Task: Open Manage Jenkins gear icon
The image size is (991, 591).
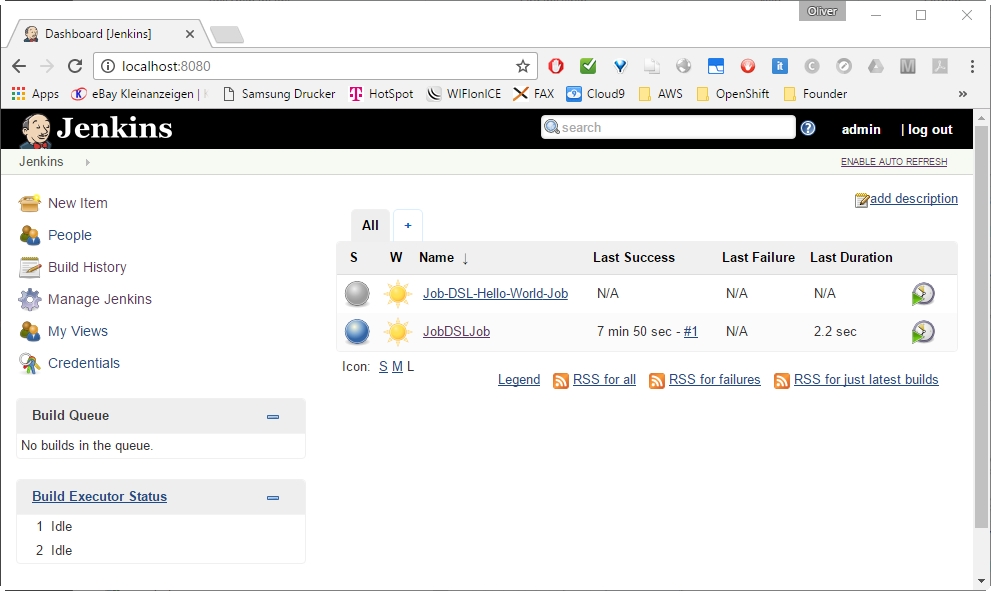Action: (x=30, y=299)
